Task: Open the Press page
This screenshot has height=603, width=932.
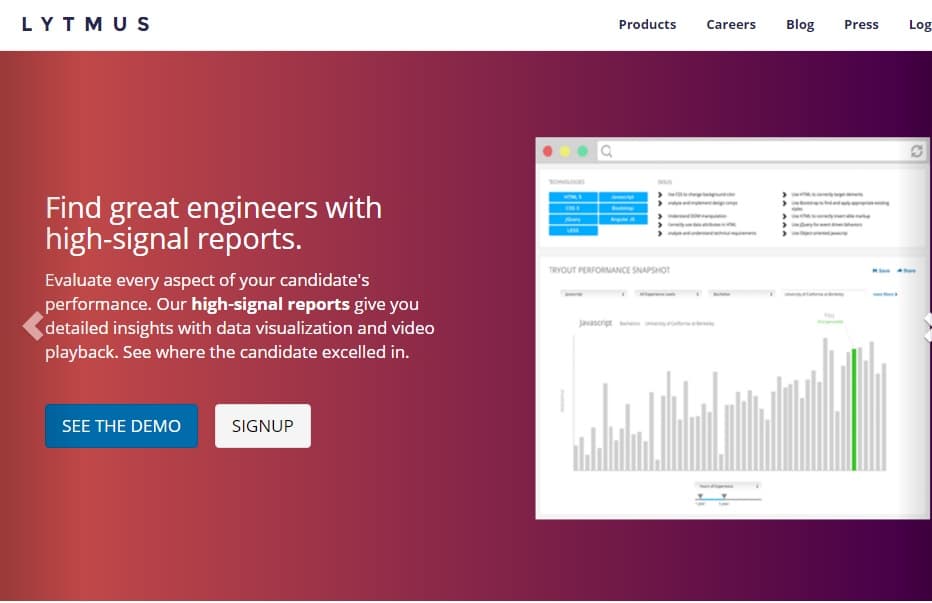Action: [861, 24]
